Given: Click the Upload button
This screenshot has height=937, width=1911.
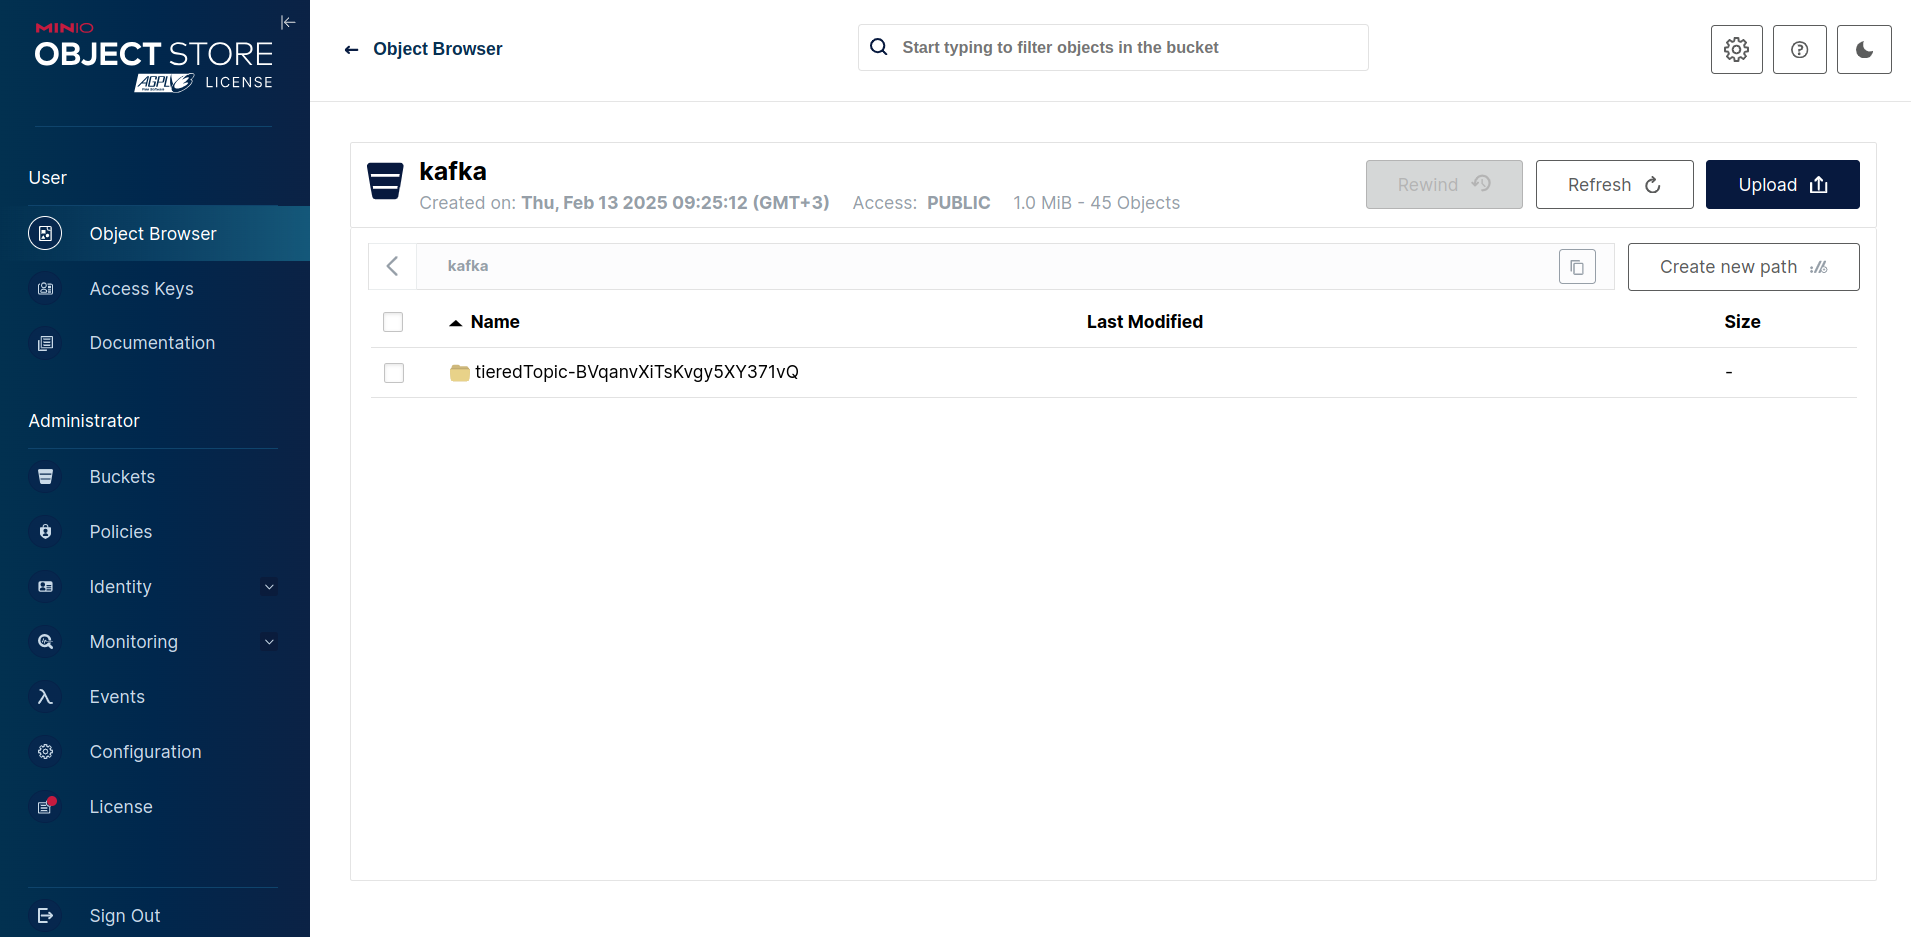Looking at the screenshot, I should coord(1782,185).
